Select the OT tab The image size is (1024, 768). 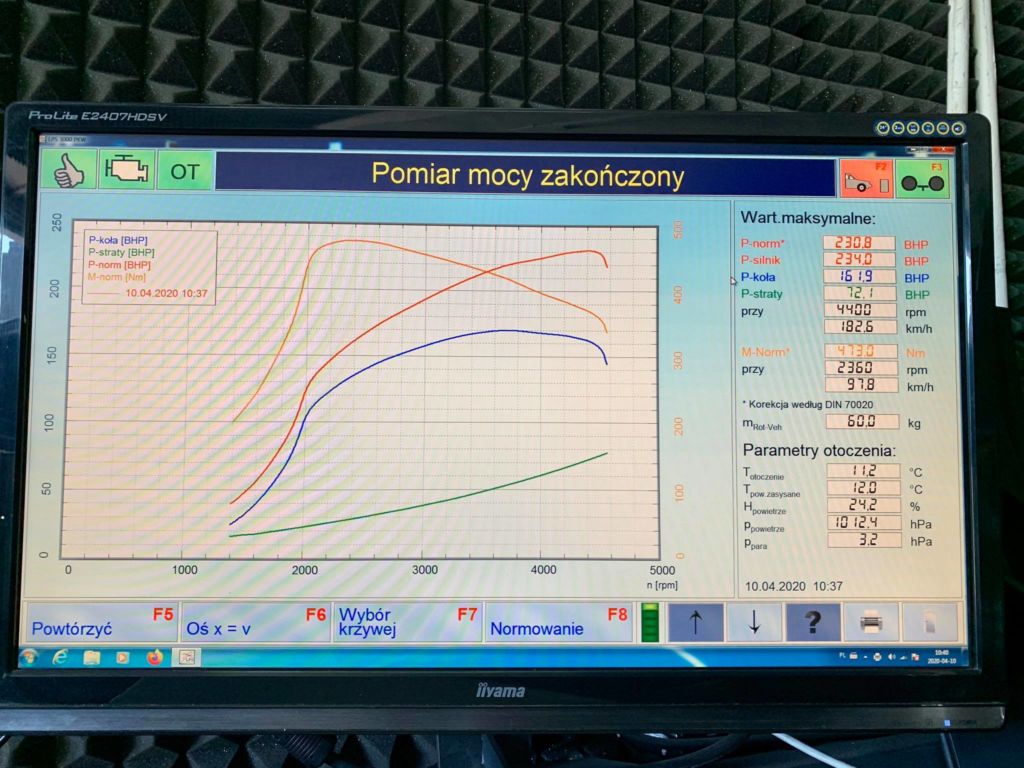coord(183,170)
